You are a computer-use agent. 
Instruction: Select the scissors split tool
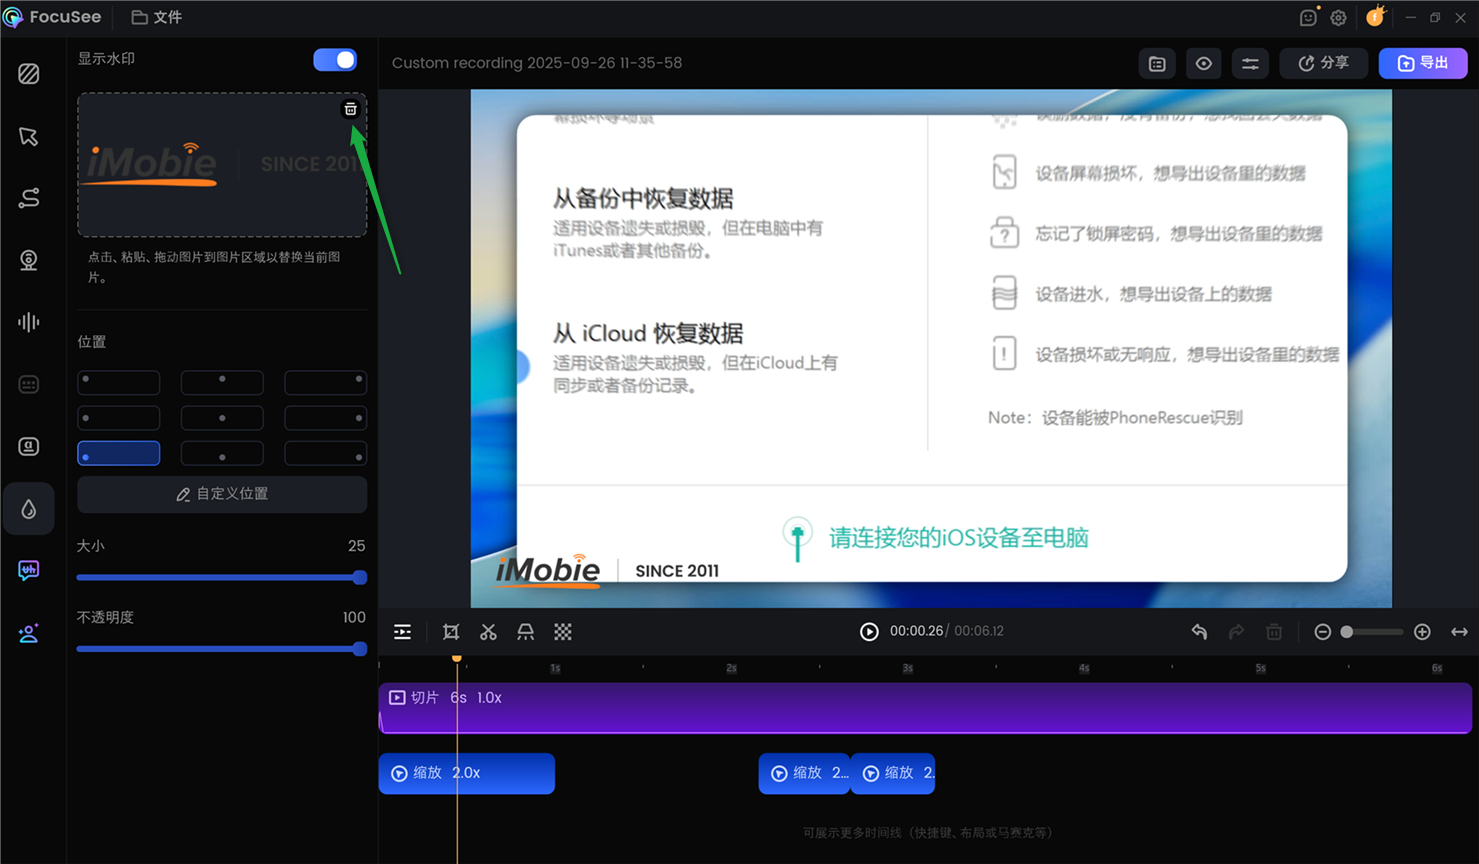[x=488, y=632]
